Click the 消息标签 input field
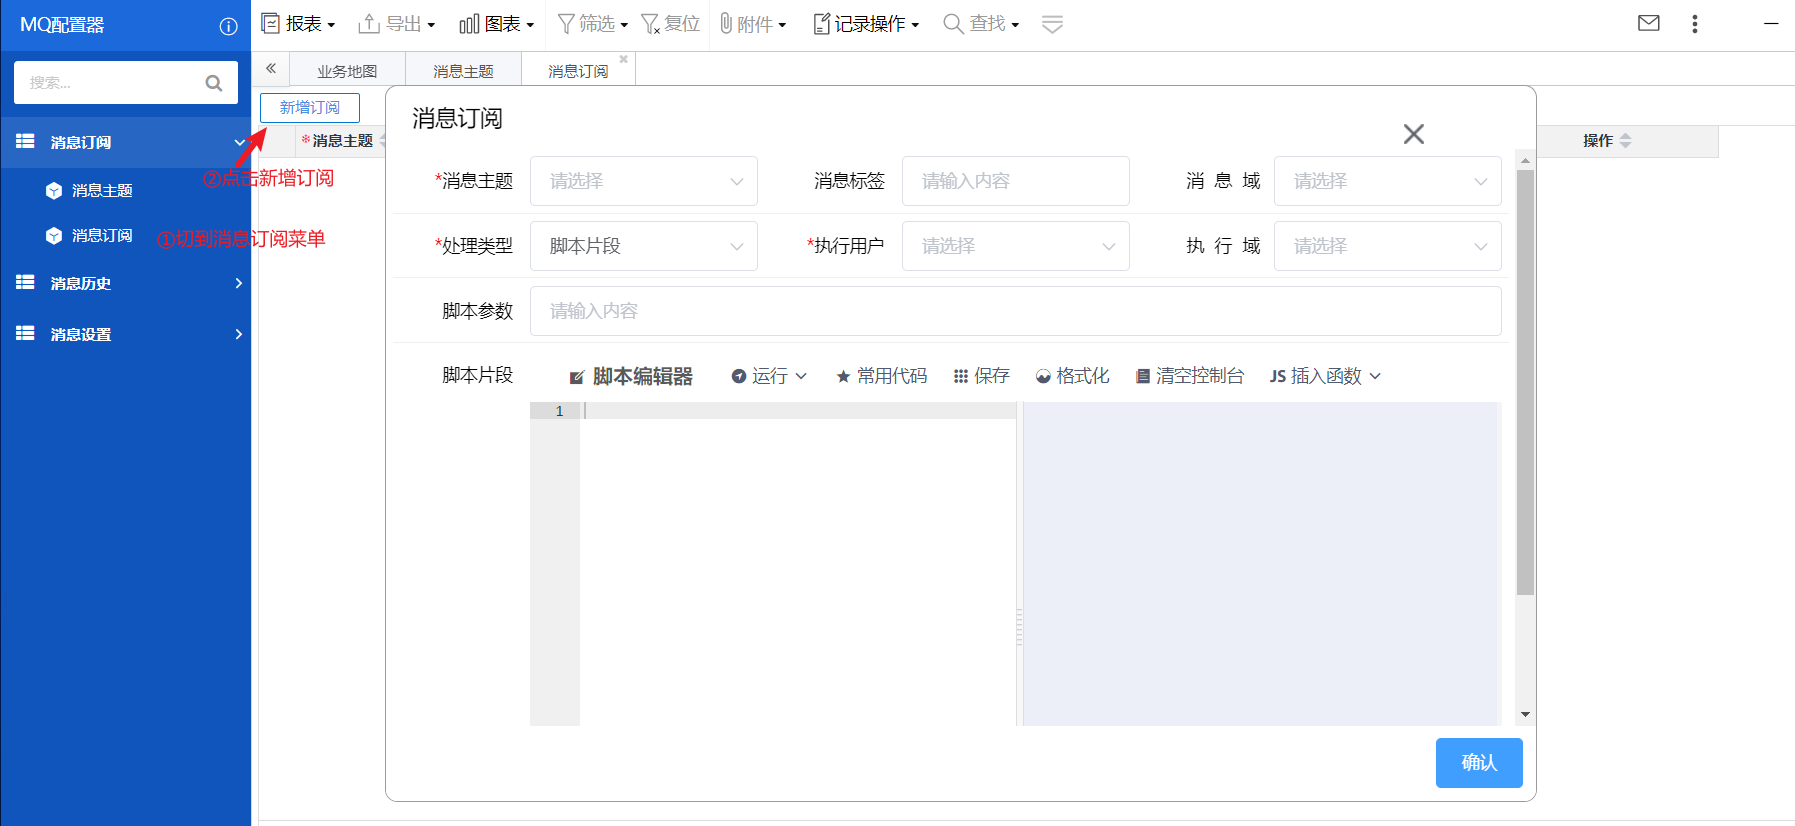1795x826 pixels. pos(1016,181)
